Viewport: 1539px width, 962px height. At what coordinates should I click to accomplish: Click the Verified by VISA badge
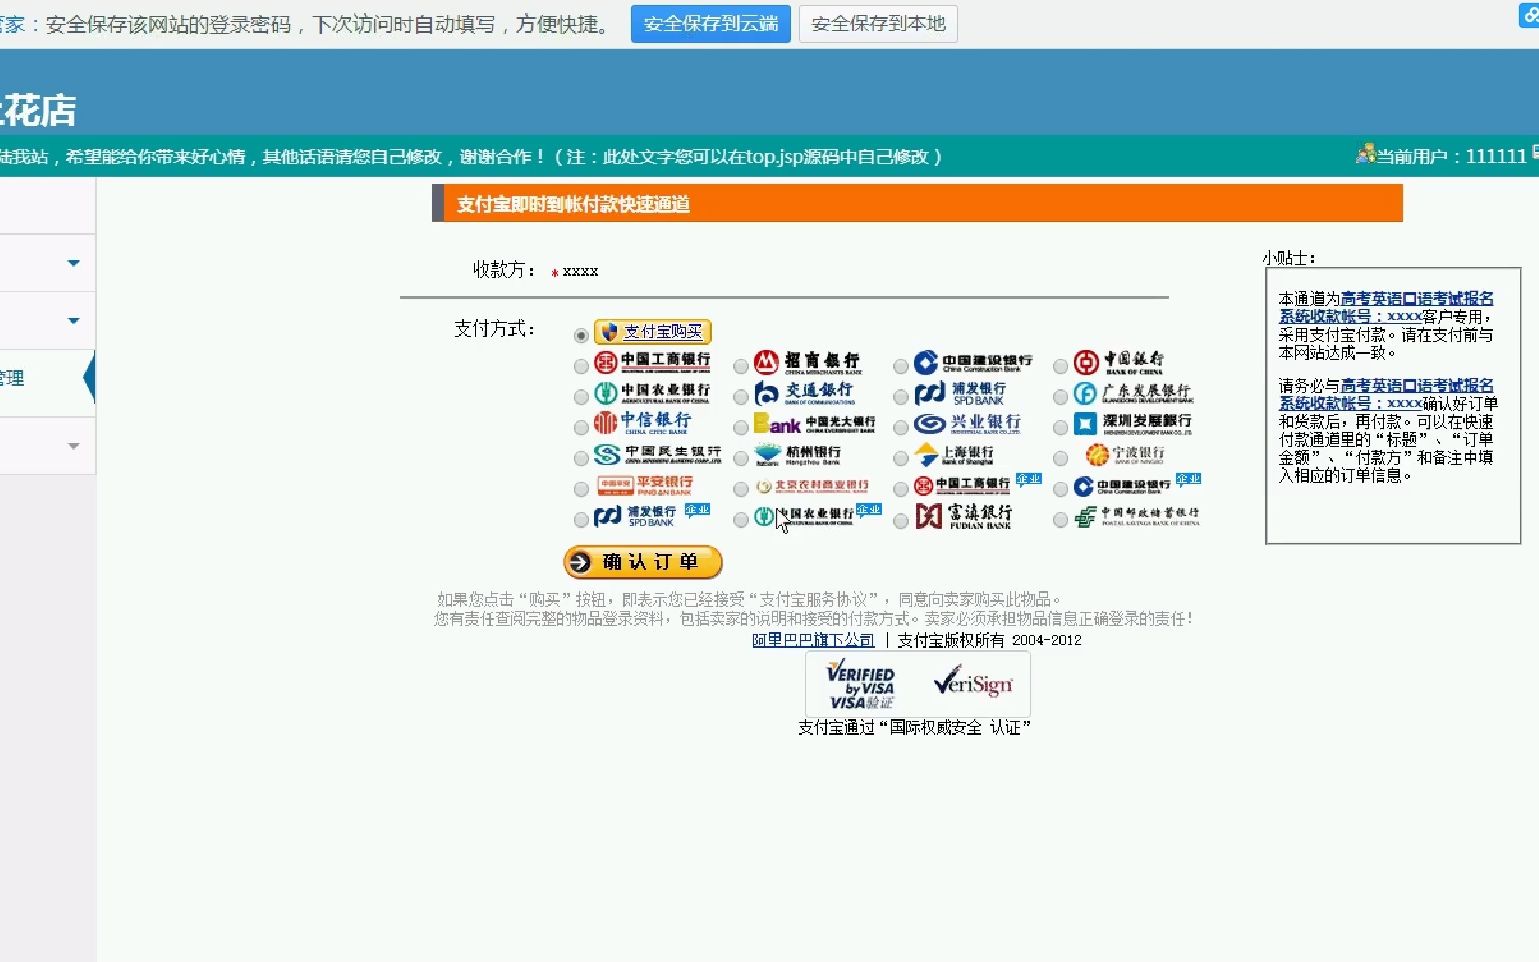pyautogui.click(x=861, y=684)
